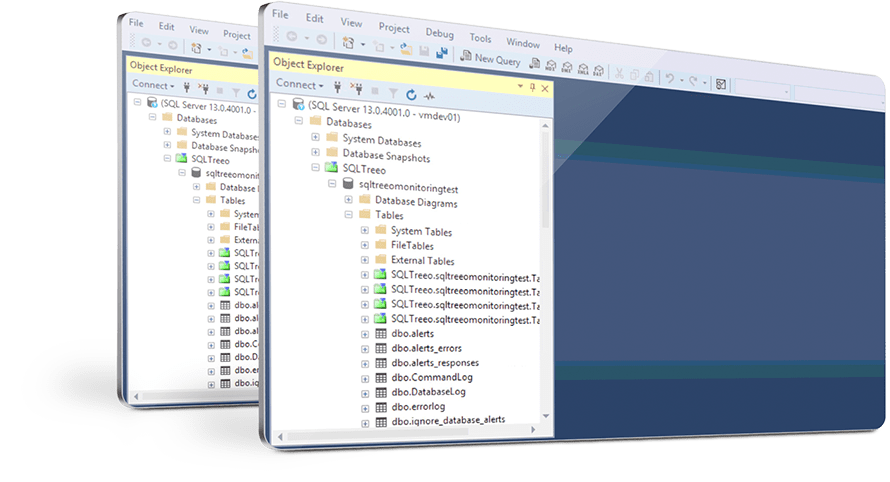Select dbo.DatabaseLog table in the front window

(x=429, y=392)
